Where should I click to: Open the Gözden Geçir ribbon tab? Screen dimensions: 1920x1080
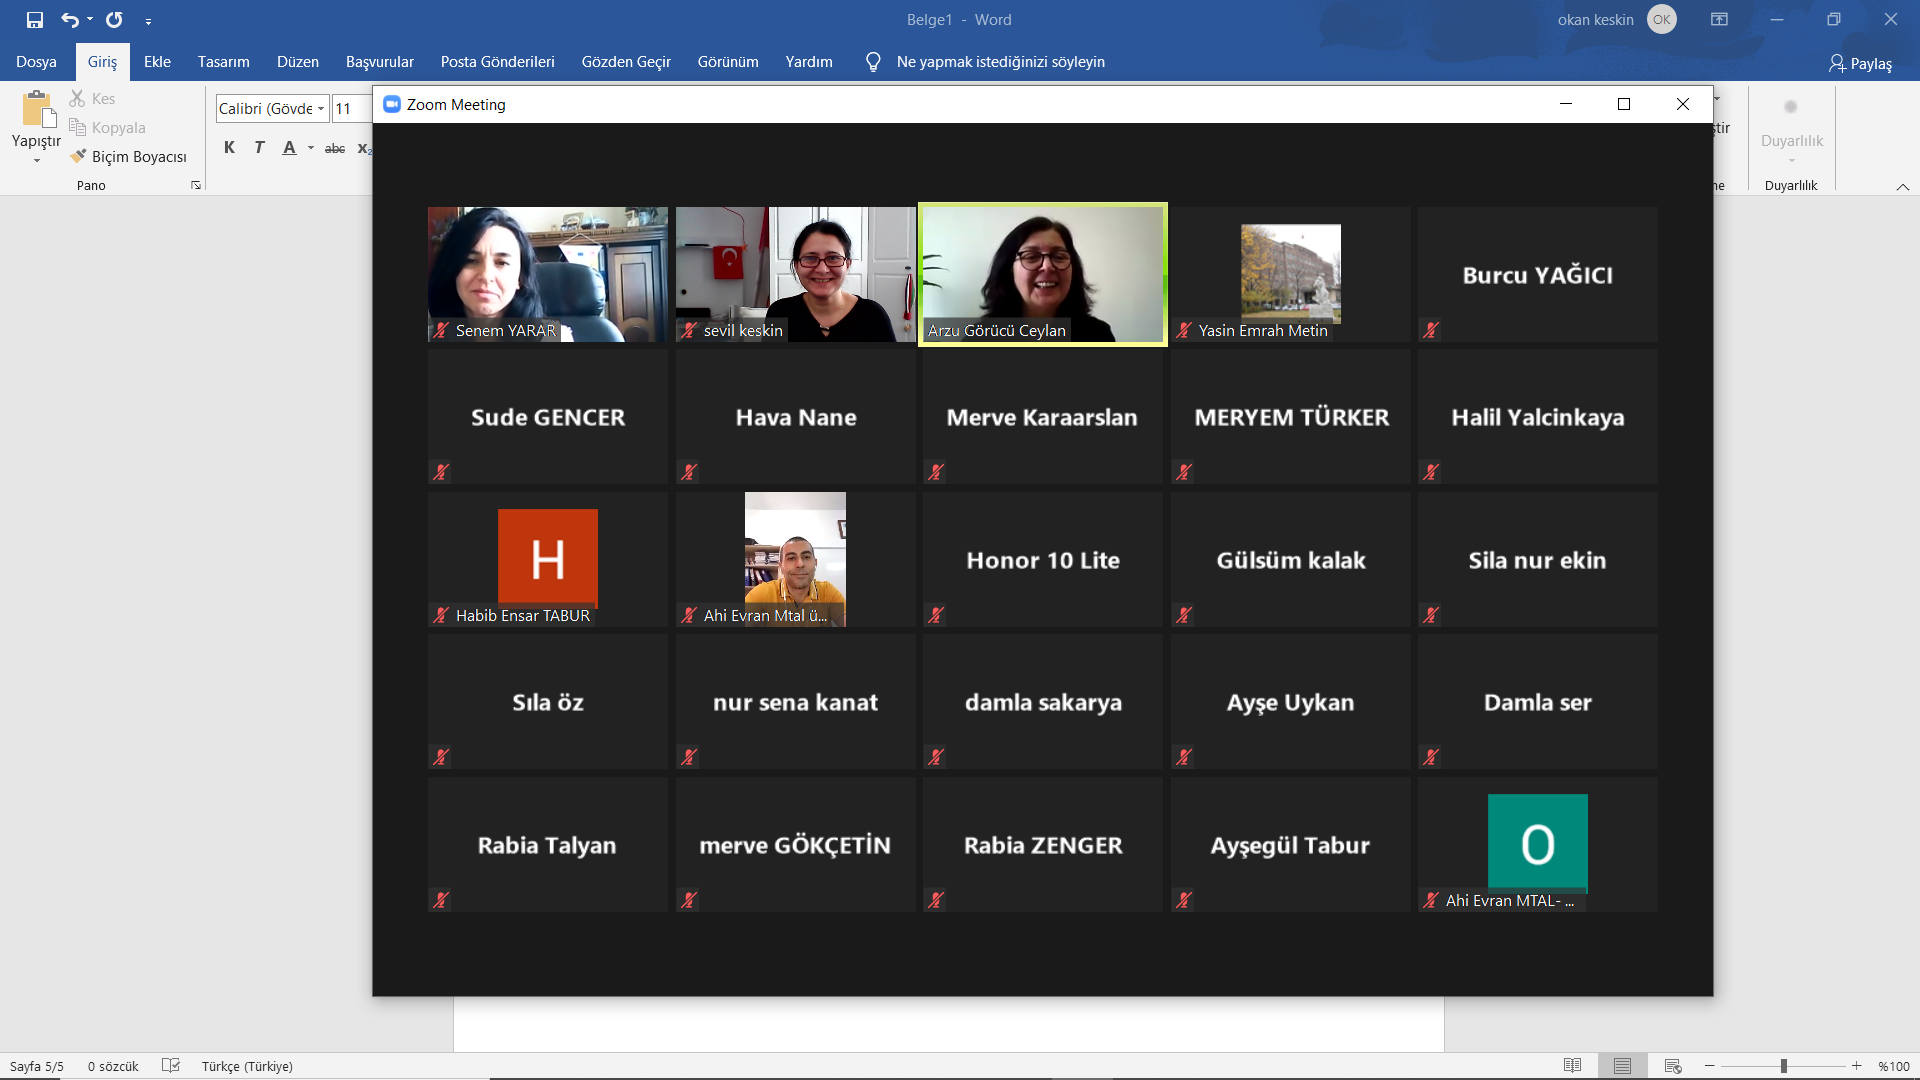coord(626,62)
